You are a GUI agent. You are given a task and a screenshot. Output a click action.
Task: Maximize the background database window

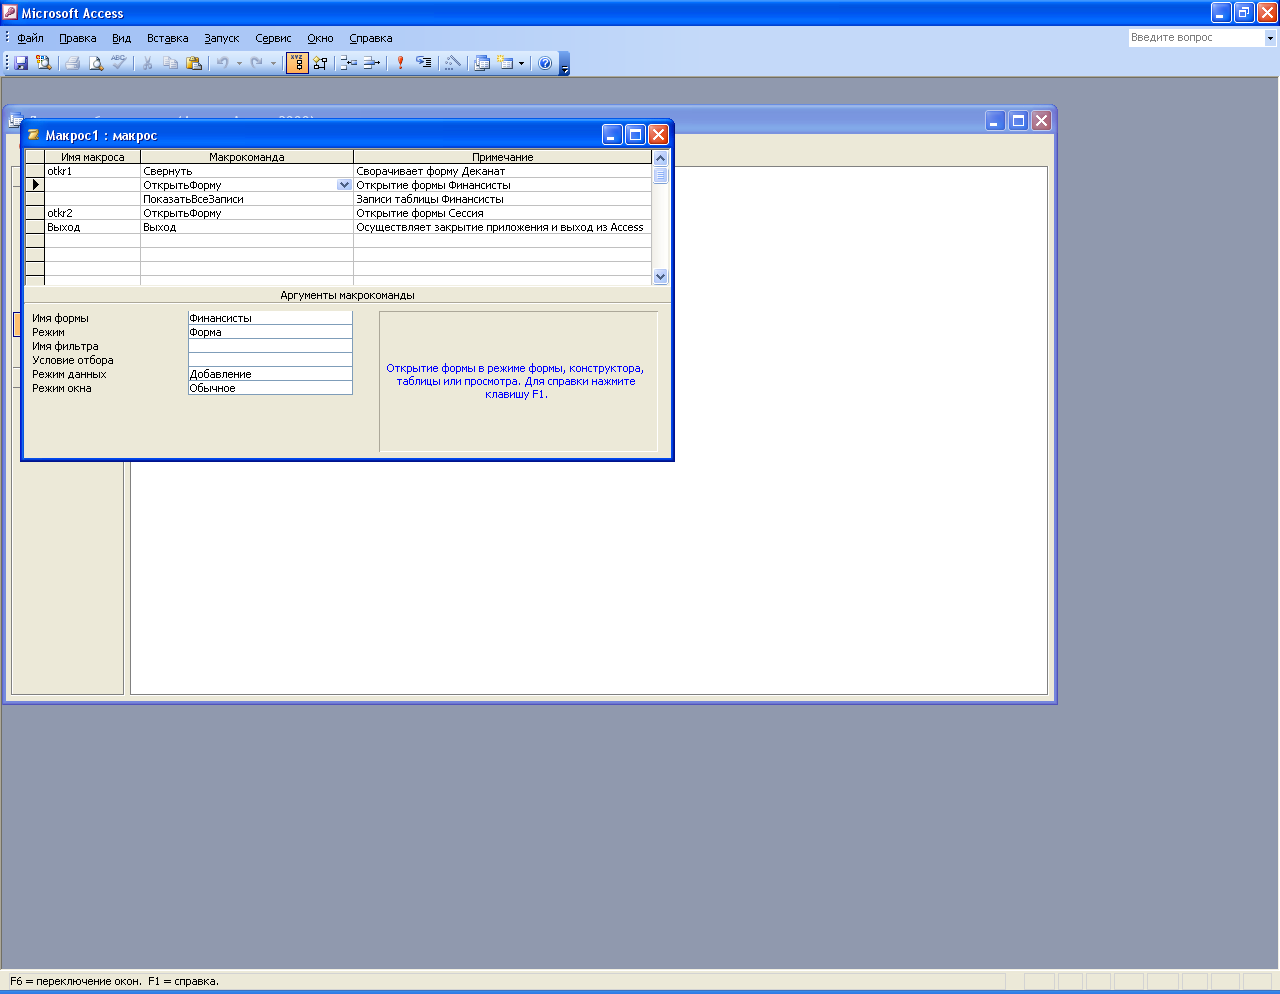[1018, 121]
